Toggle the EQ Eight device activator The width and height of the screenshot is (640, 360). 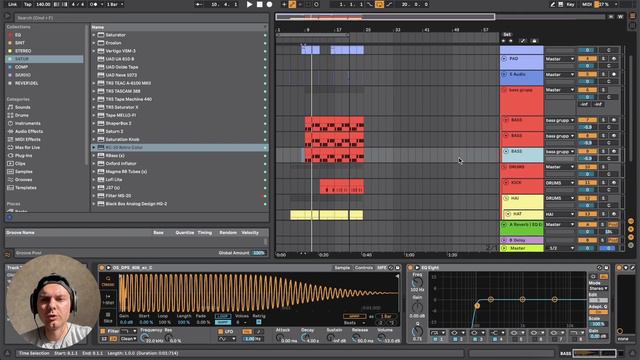coord(411,268)
